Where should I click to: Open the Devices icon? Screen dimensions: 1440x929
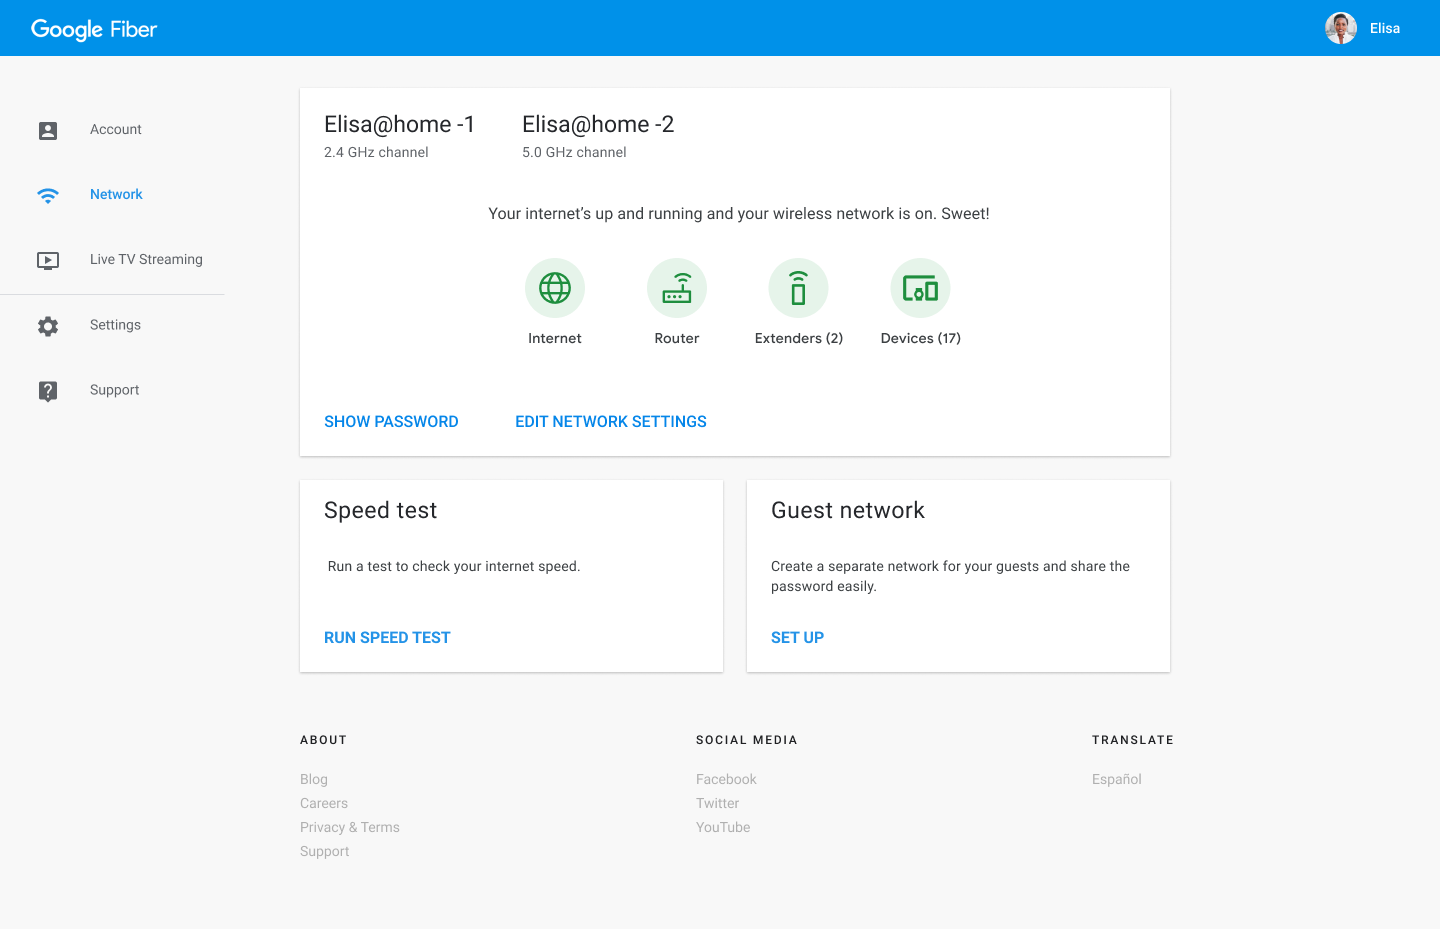[920, 288]
